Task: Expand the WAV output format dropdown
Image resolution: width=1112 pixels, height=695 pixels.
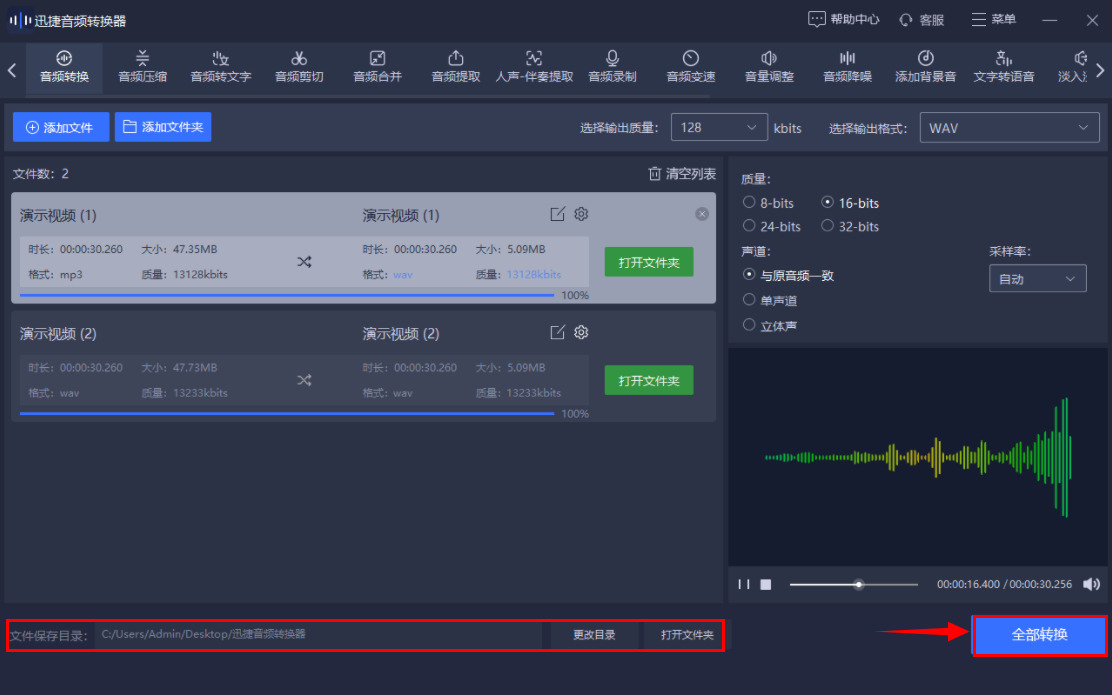Action: pos(1009,128)
